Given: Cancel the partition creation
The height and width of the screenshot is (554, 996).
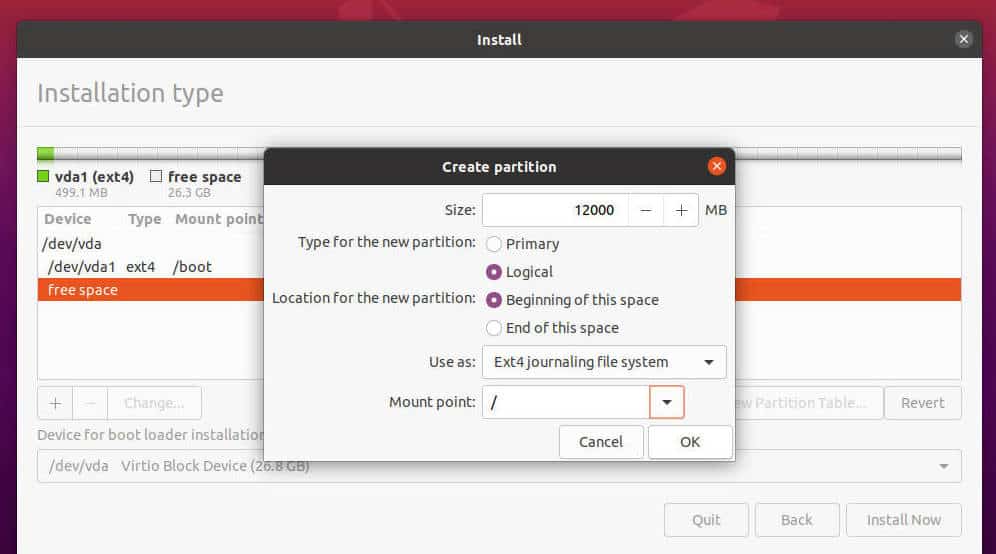Looking at the screenshot, I should click(601, 442).
